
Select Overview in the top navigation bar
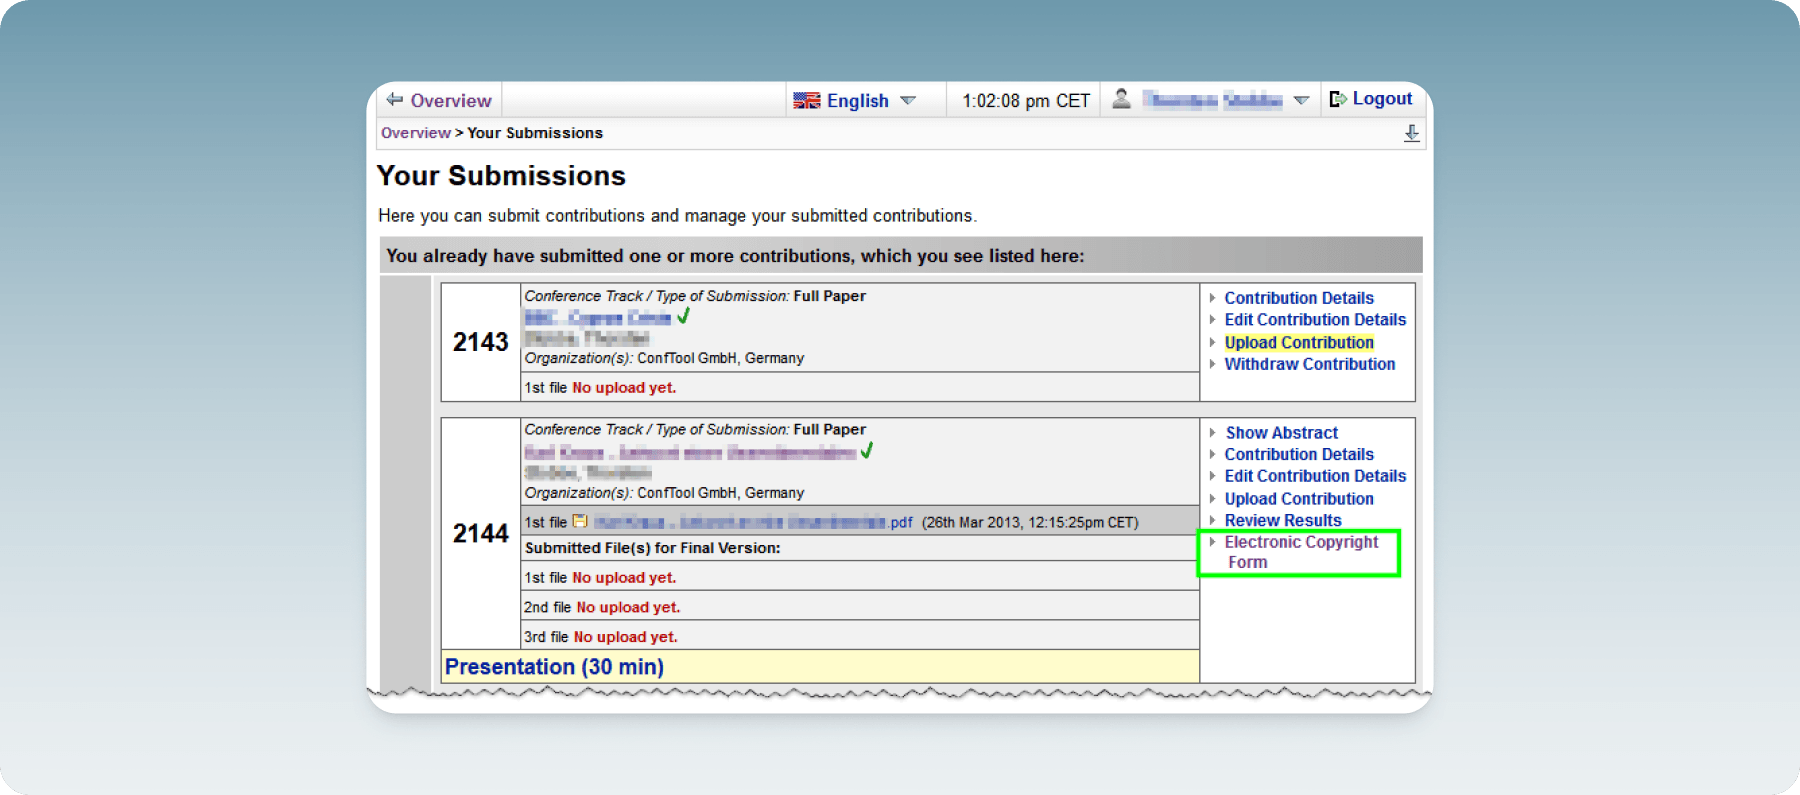click(450, 100)
